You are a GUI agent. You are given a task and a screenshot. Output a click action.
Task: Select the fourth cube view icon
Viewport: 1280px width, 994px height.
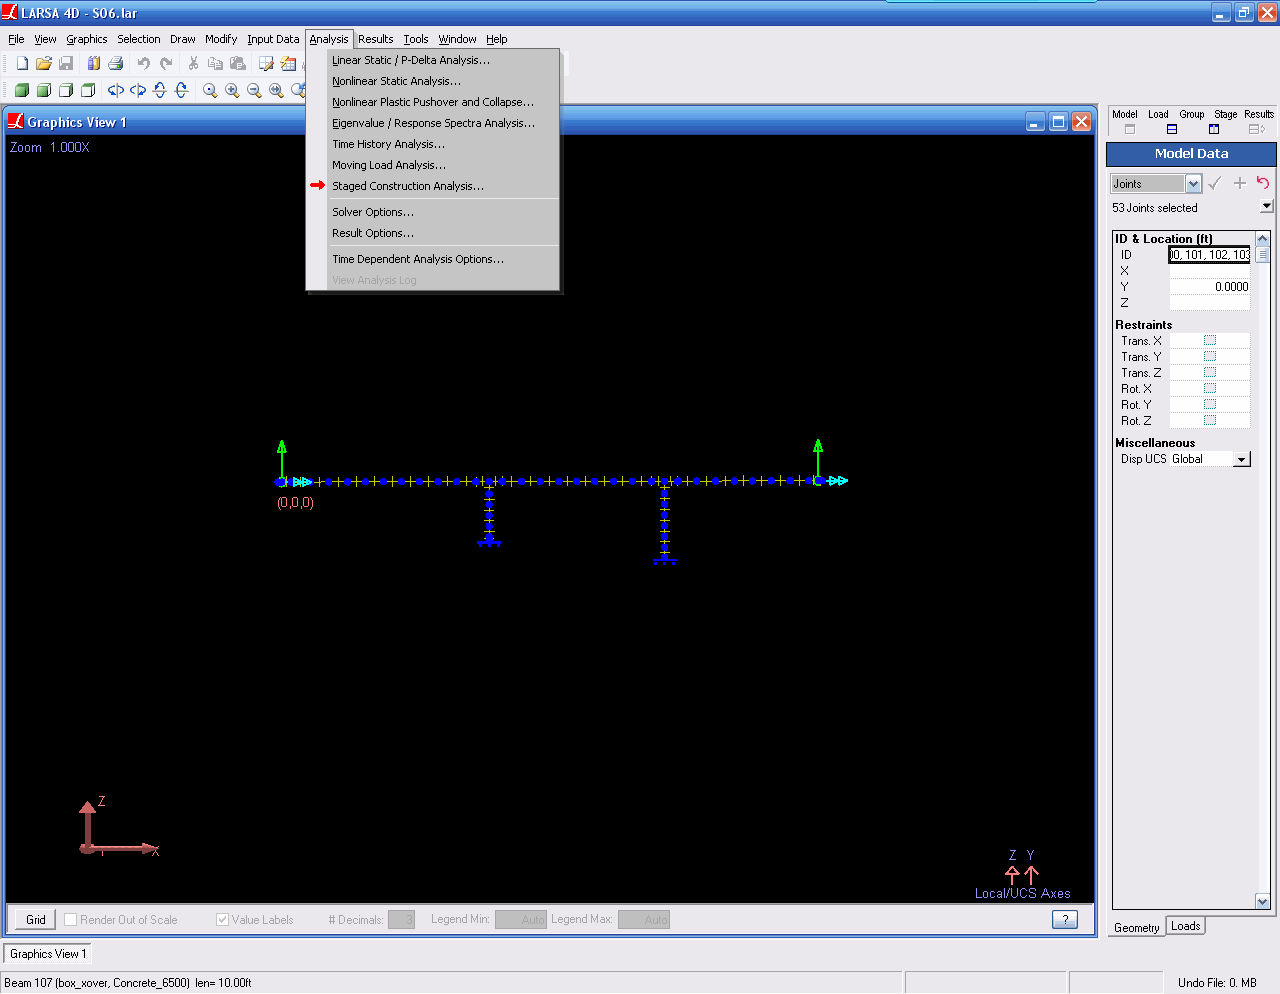click(x=88, y=90)
